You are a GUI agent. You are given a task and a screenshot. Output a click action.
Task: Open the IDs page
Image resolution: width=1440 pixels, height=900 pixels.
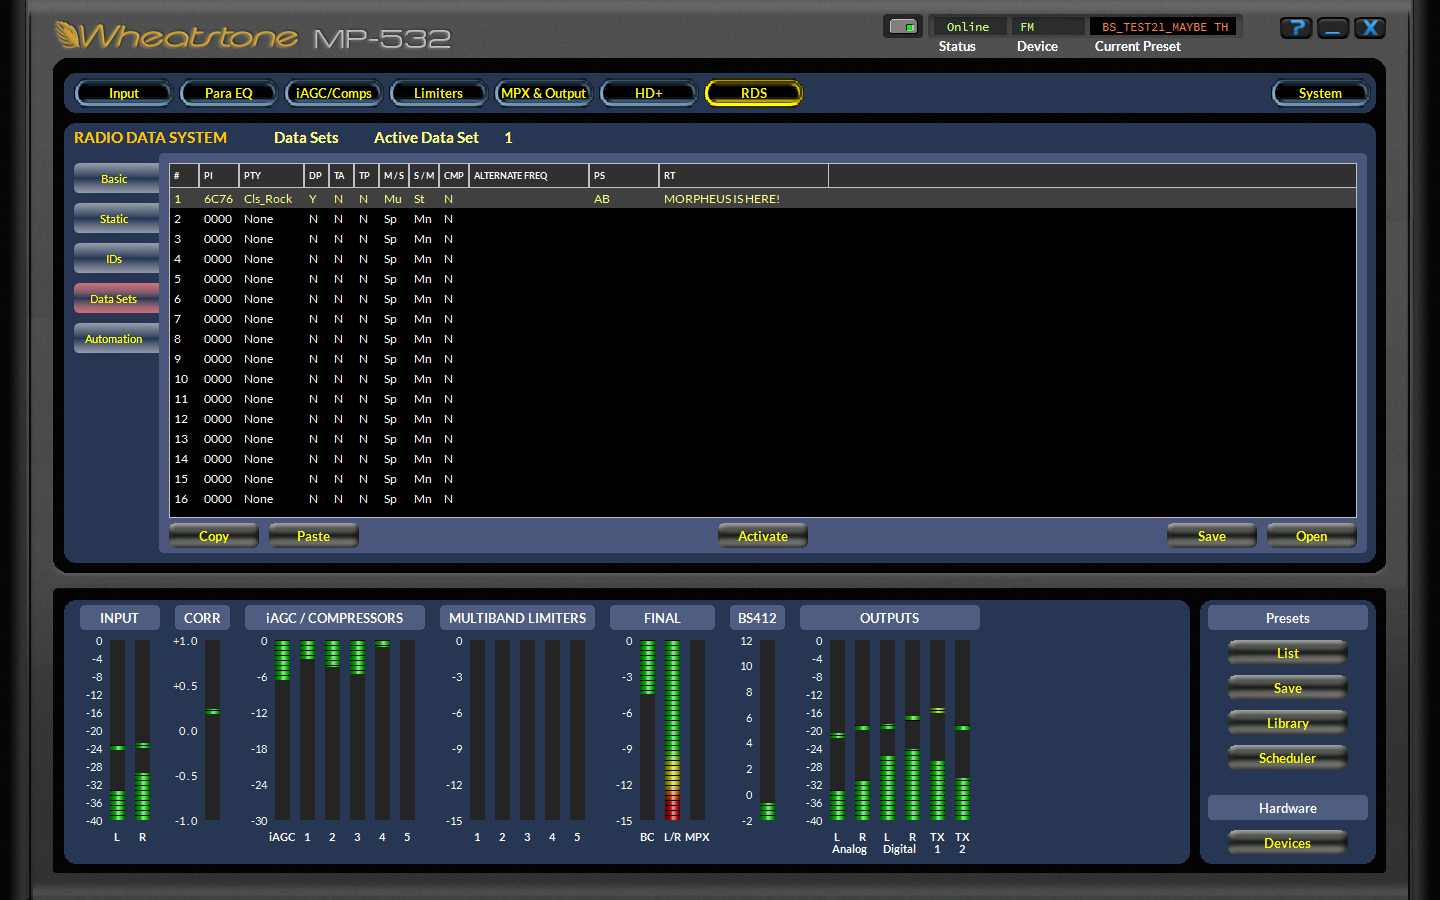[x=116, y=259]
